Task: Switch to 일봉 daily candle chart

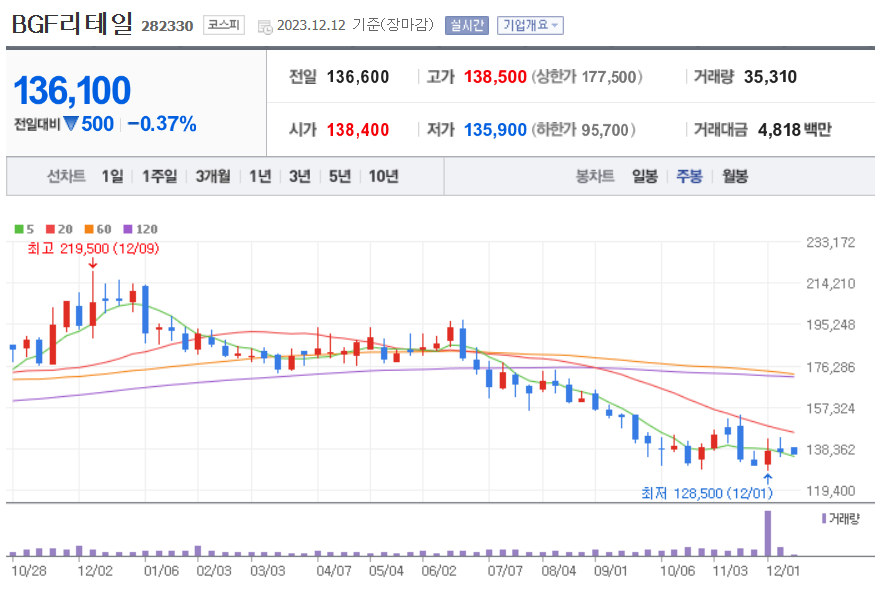Action: (x=645, y=176)
